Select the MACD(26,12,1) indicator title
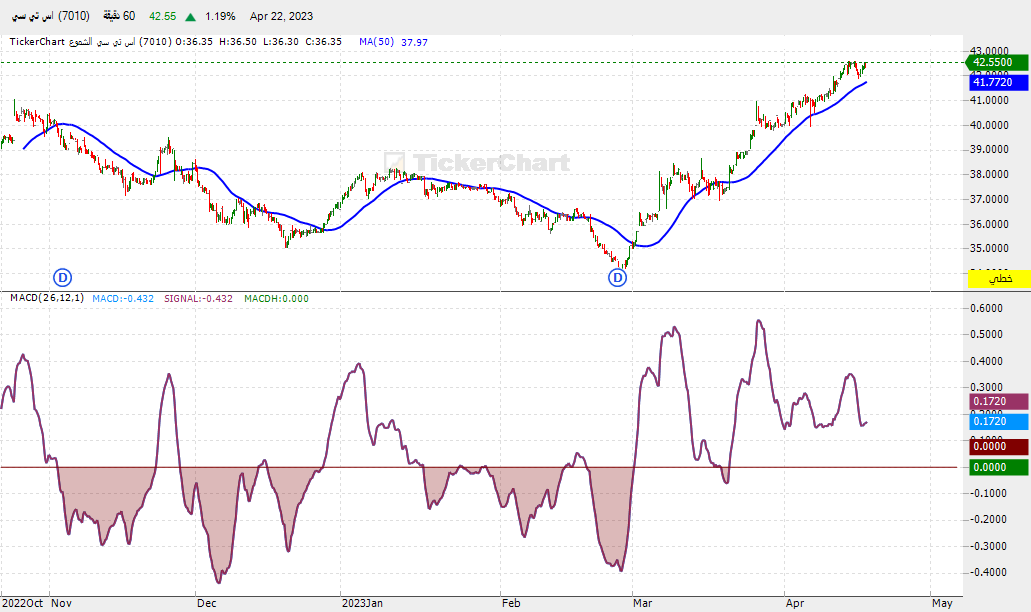Screen dimensions: 1031x612 (47, 298)
